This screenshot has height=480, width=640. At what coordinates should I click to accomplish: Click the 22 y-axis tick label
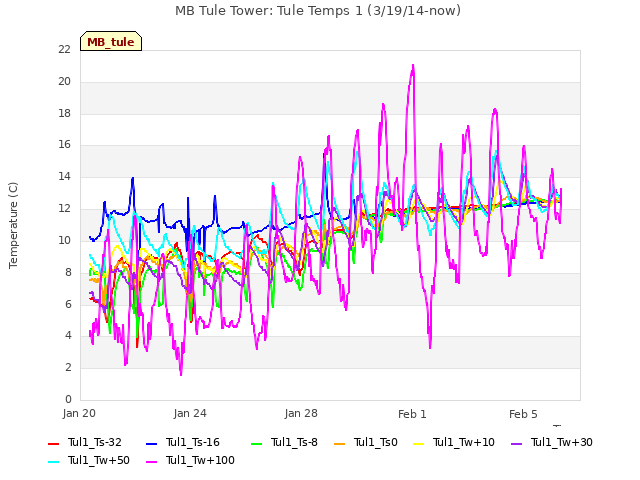click(x=64, y=49)
